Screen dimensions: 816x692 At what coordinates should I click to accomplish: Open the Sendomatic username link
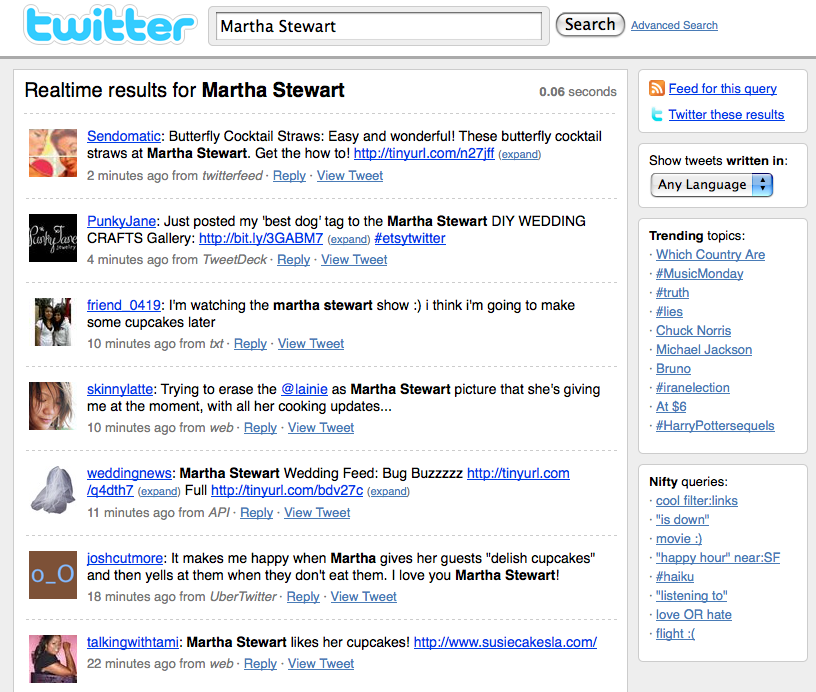click(124, 136)
